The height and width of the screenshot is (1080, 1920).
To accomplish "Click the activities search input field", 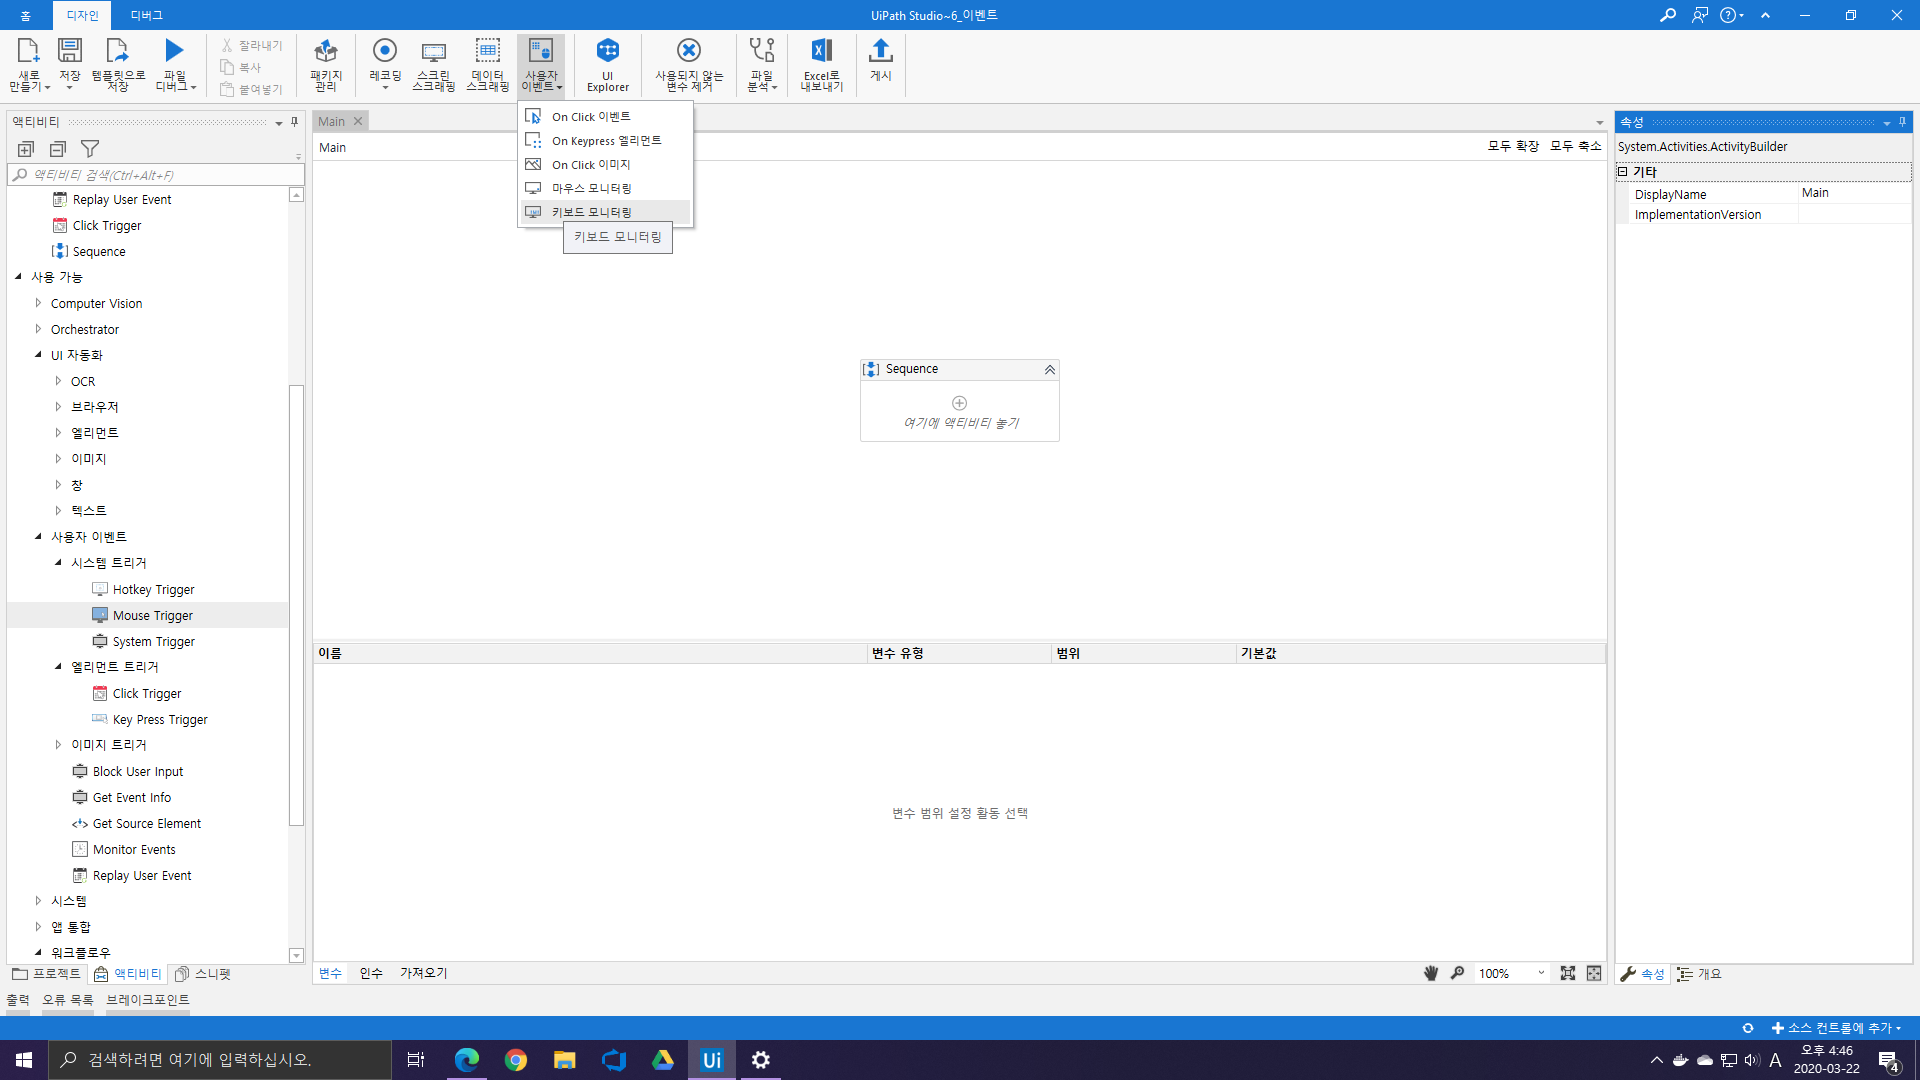I will 160,175.
